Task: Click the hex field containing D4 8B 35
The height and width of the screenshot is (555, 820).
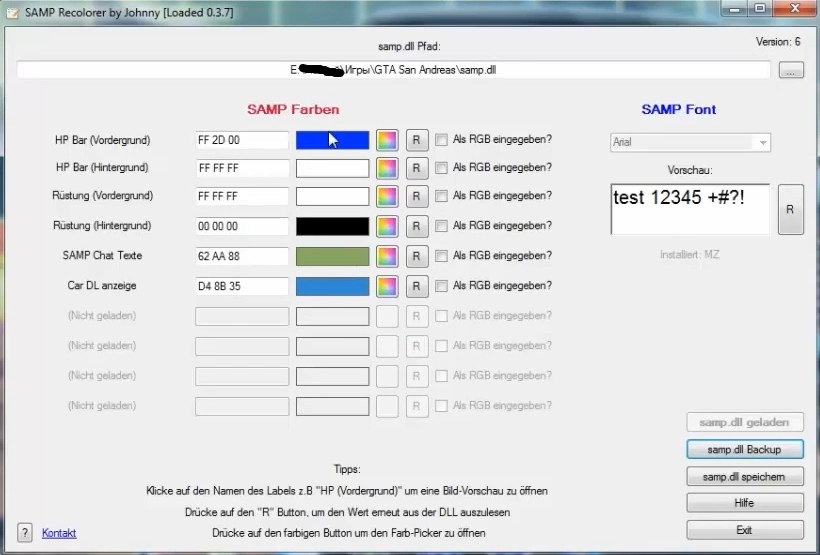Action: pos(242,286)
